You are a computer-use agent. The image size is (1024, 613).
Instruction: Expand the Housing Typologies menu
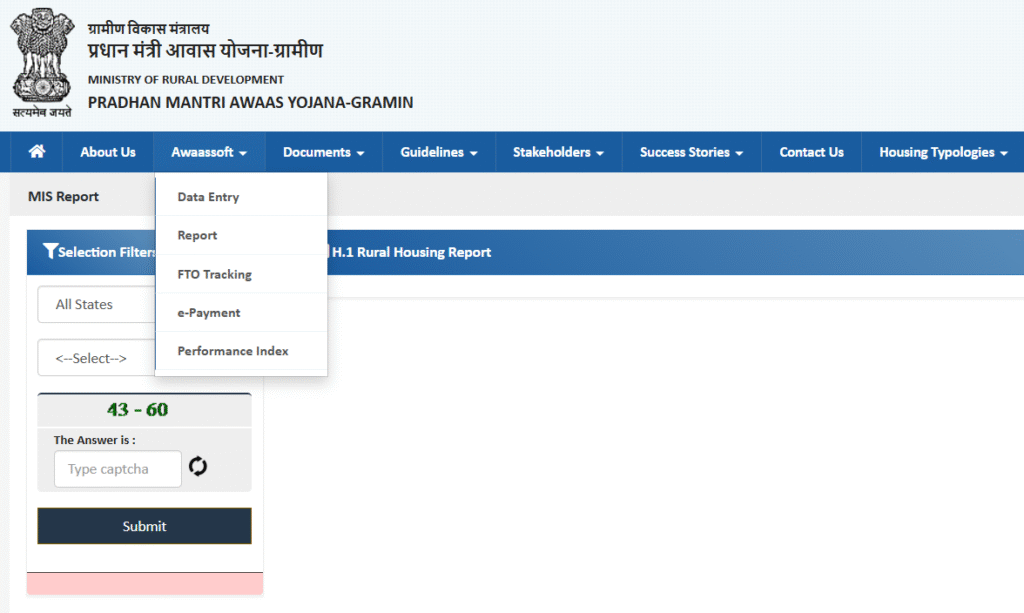(943, 152)
